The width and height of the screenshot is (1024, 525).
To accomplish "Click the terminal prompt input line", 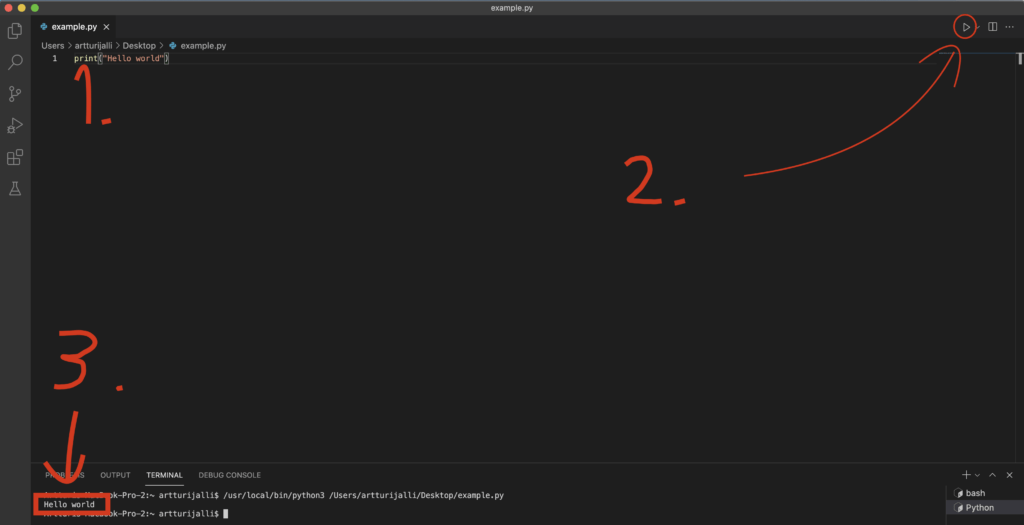I will (136, 514).
